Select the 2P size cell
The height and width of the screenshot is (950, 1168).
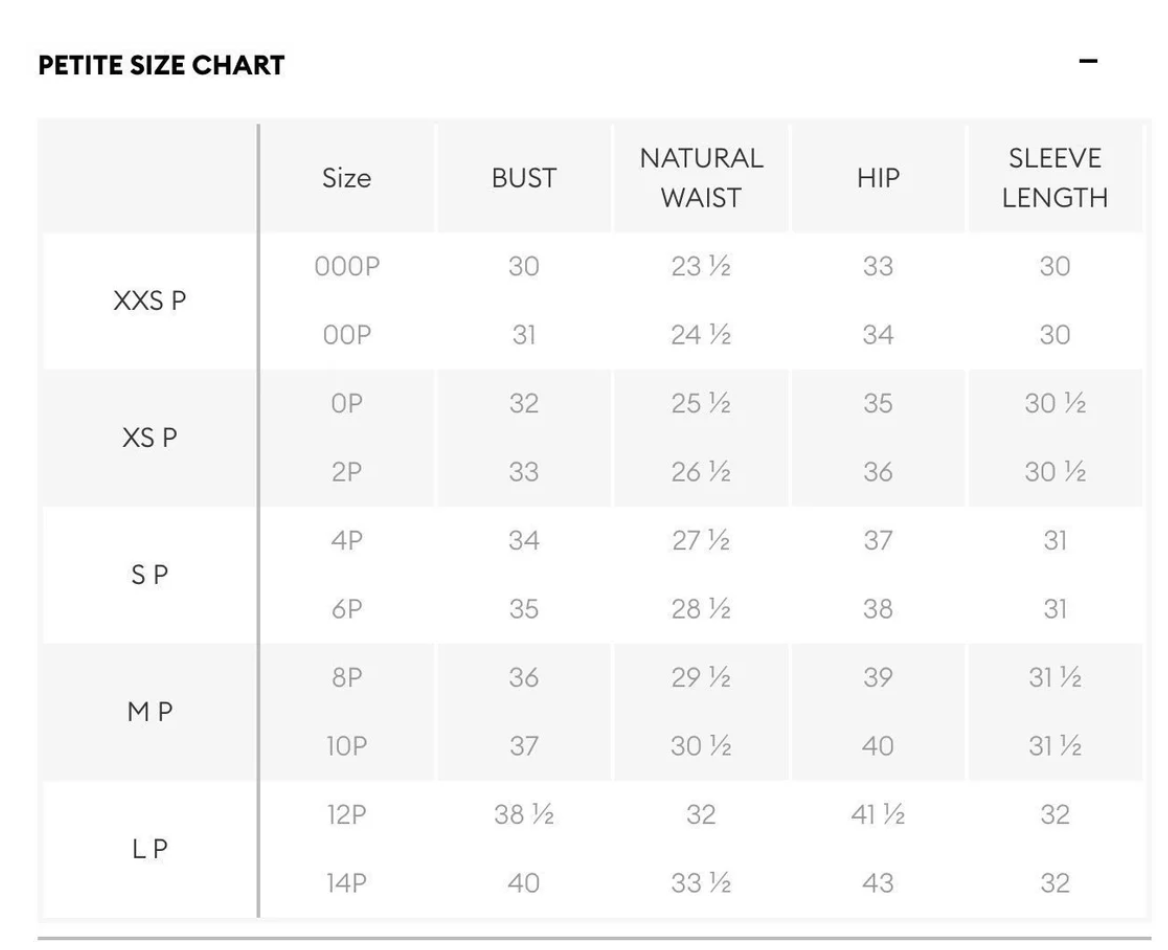(346, 472)
